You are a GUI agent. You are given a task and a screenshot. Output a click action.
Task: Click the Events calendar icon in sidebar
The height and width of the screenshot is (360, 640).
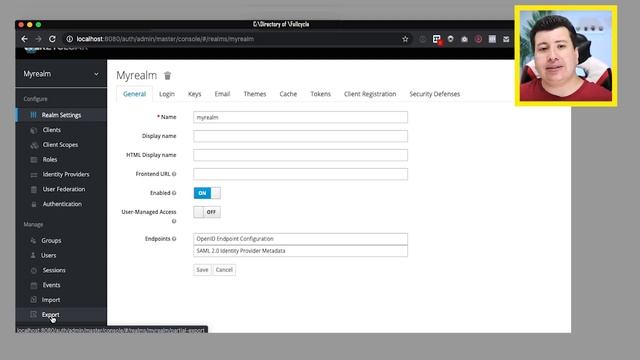pos(33,285)
